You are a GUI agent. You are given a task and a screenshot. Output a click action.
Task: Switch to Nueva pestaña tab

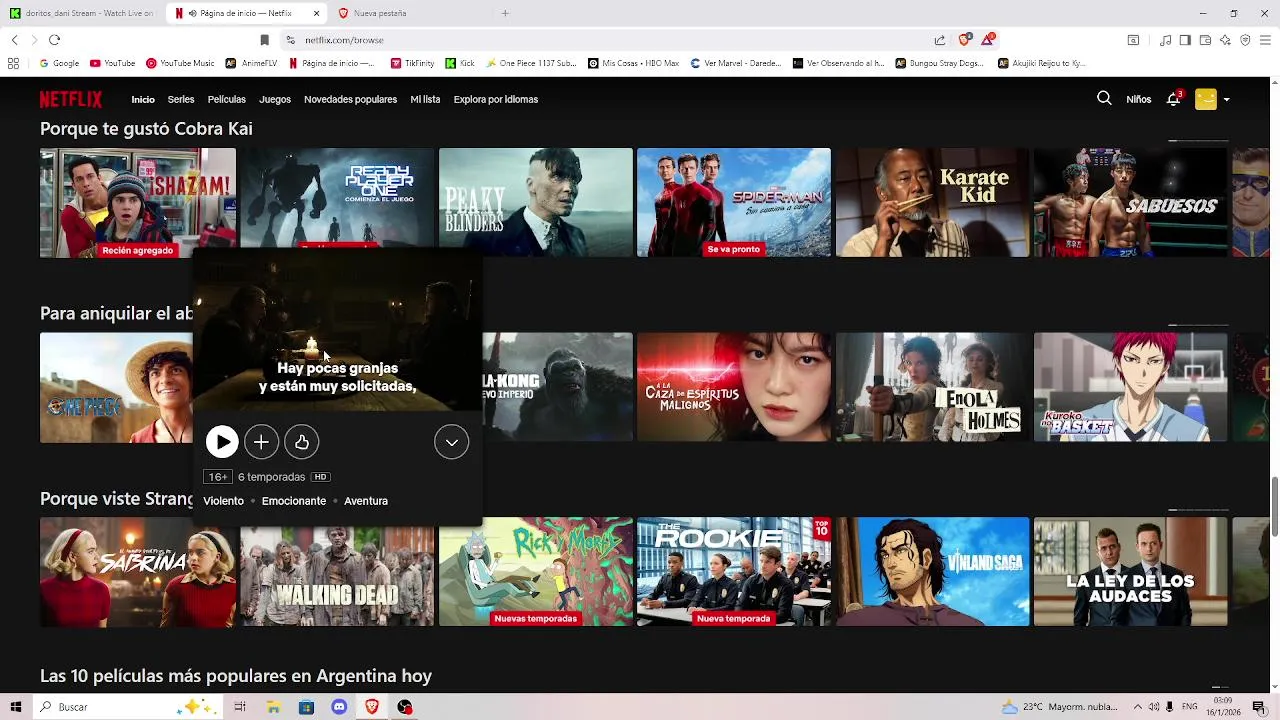click(408, 13)
